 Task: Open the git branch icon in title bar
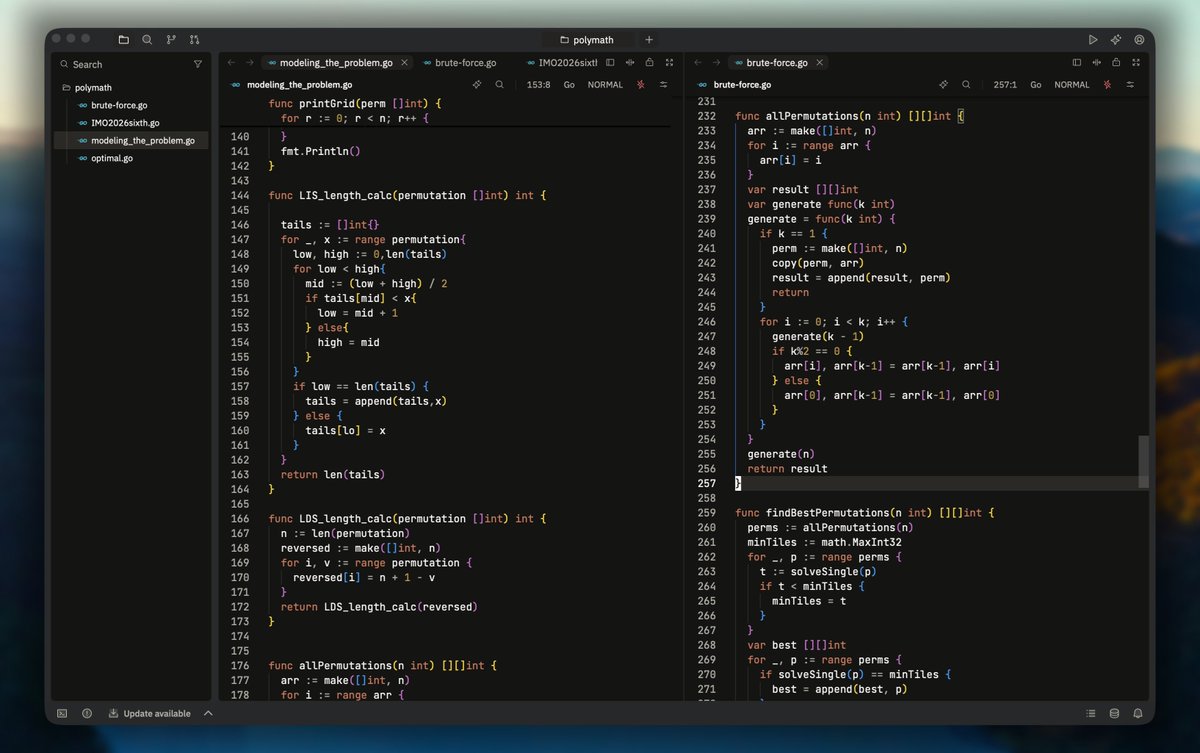(x=171, y=40)
